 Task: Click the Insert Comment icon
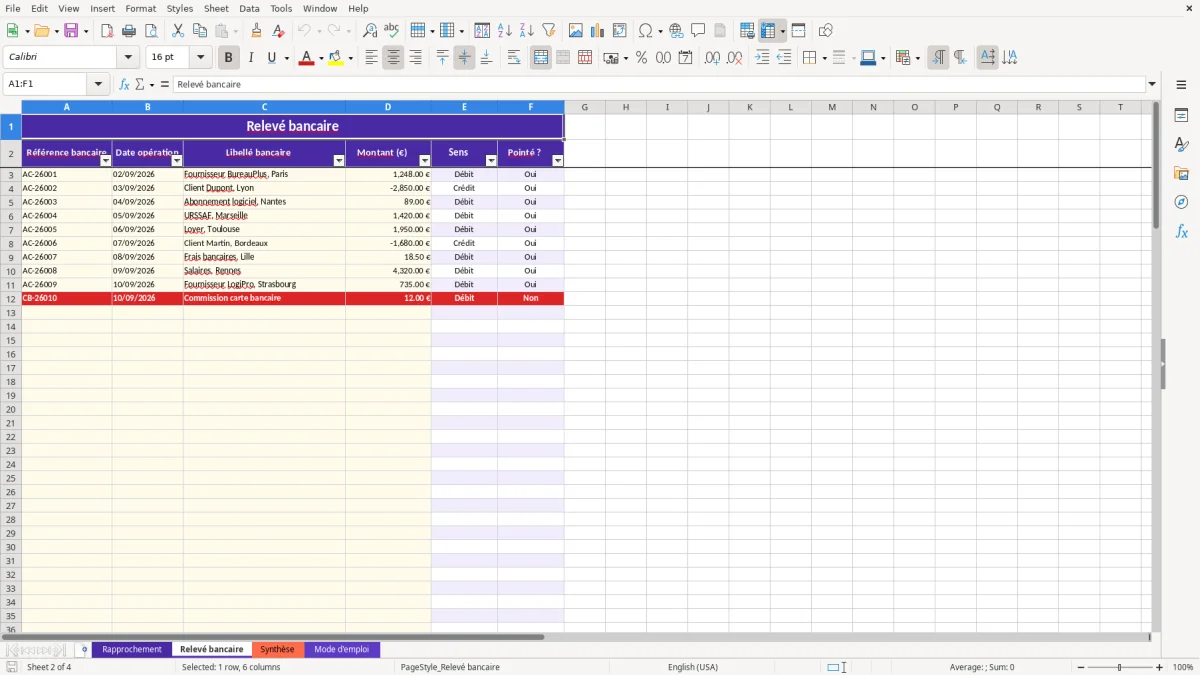click(x=698, y=31)
